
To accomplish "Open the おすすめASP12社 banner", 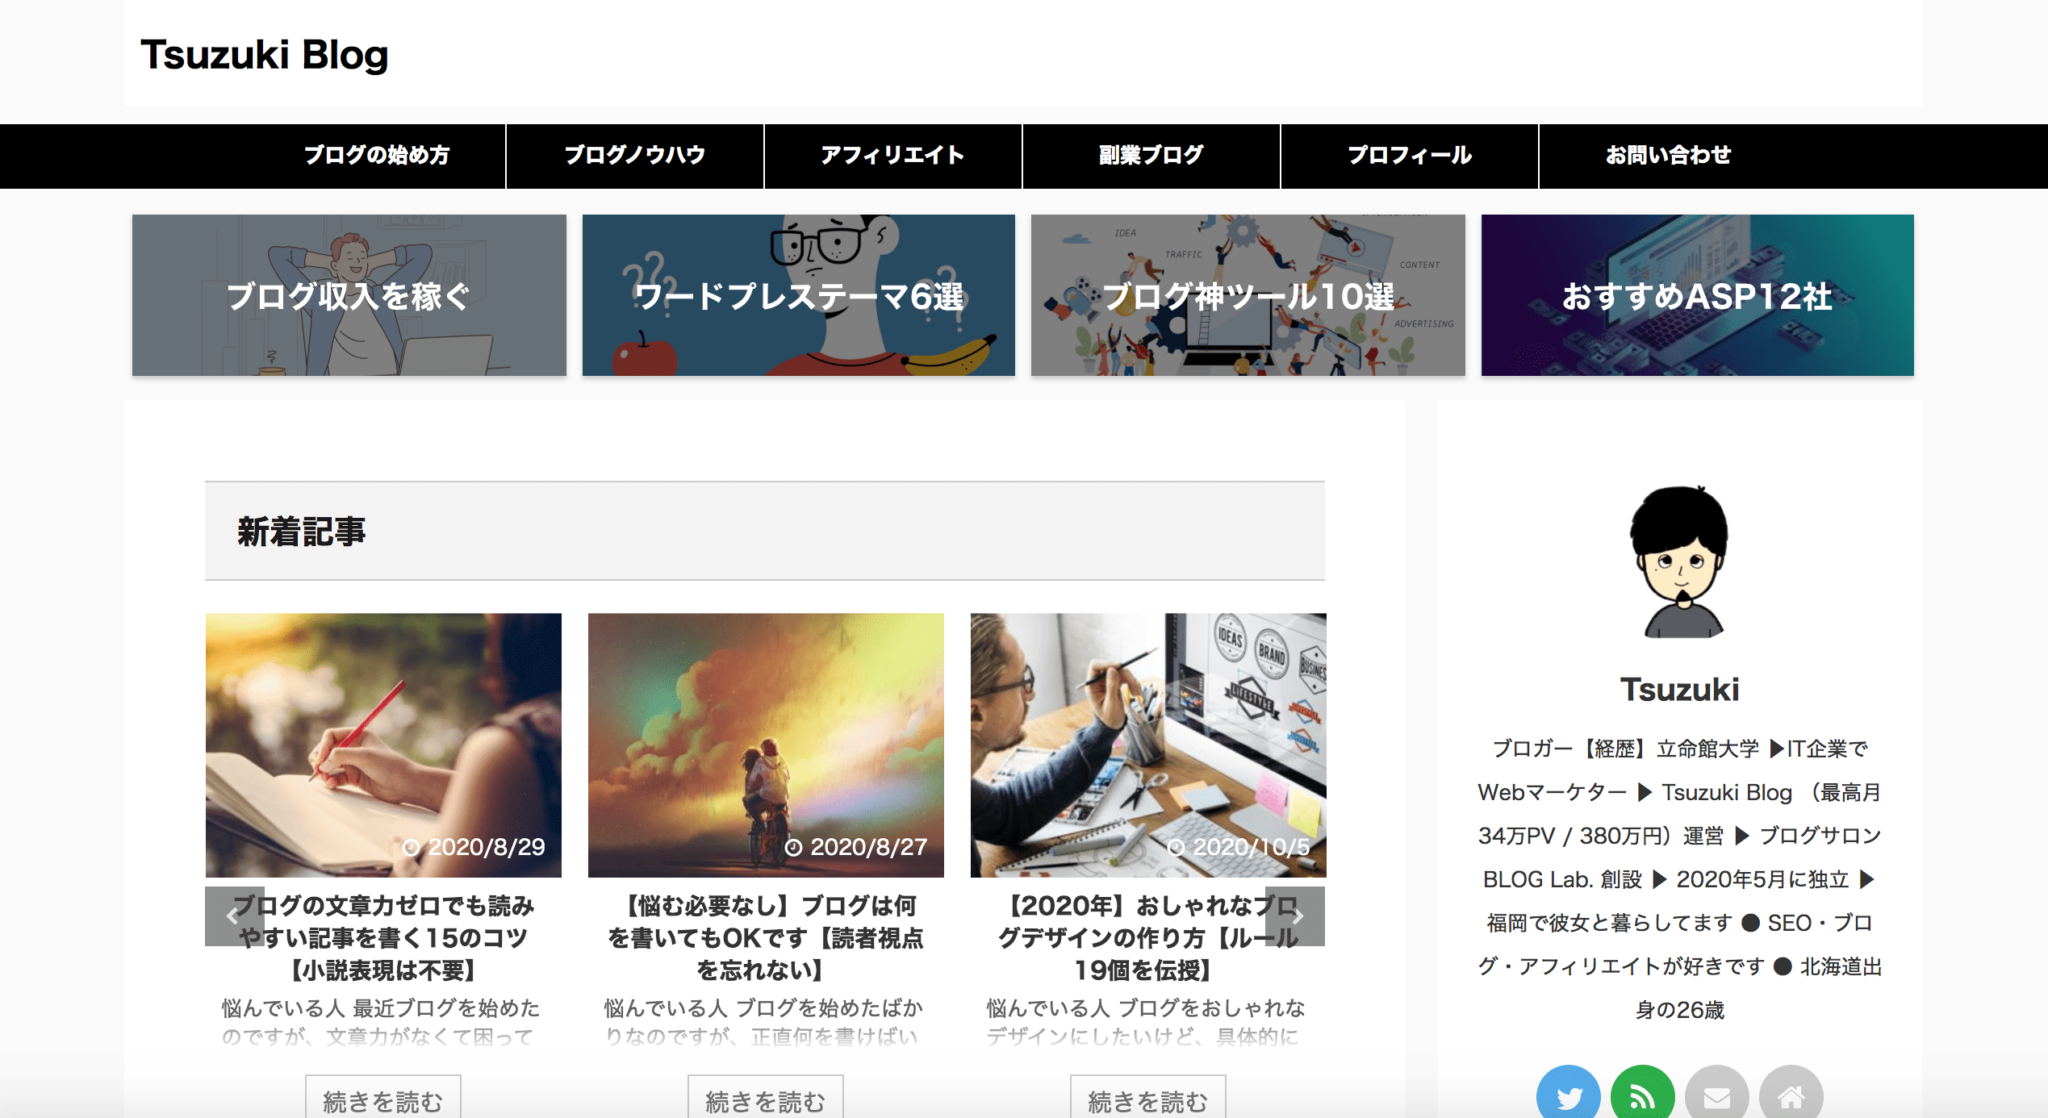I will [1699, 295].
